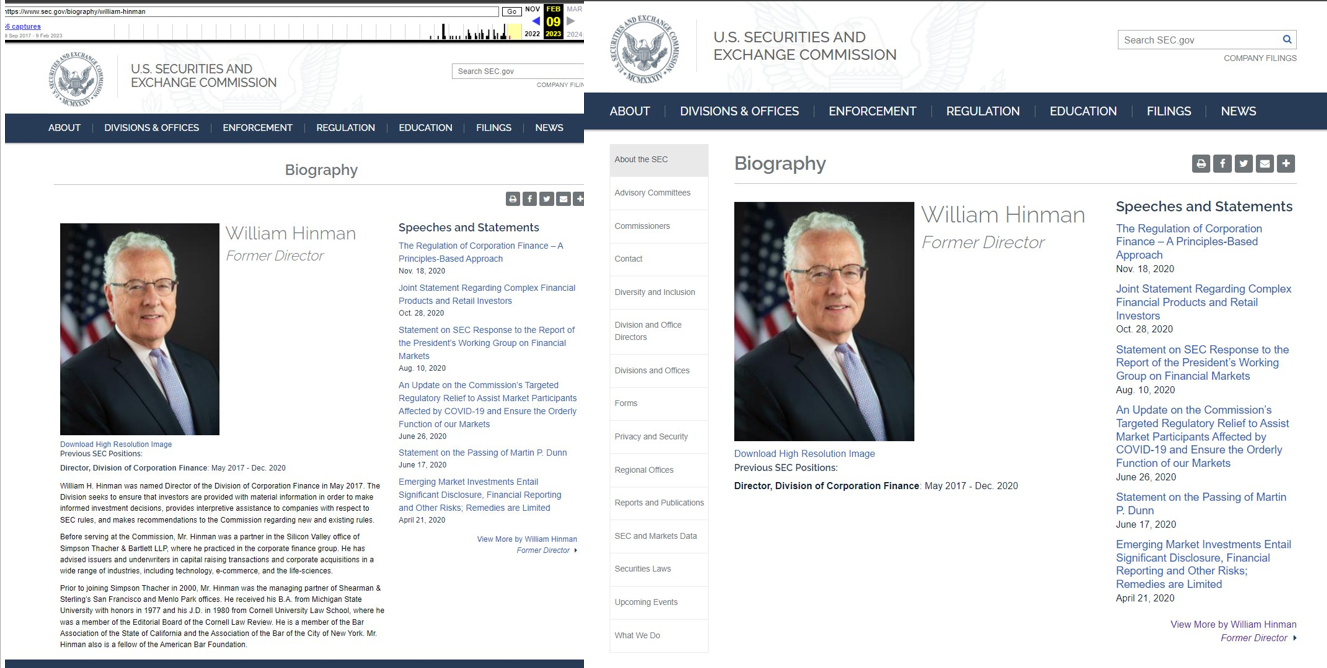Image resolution: width=1327 pixels, height=668 pixels.
Task: Click the SEC seal logo on the right-hand page
Action: click(x=645, y=48)
